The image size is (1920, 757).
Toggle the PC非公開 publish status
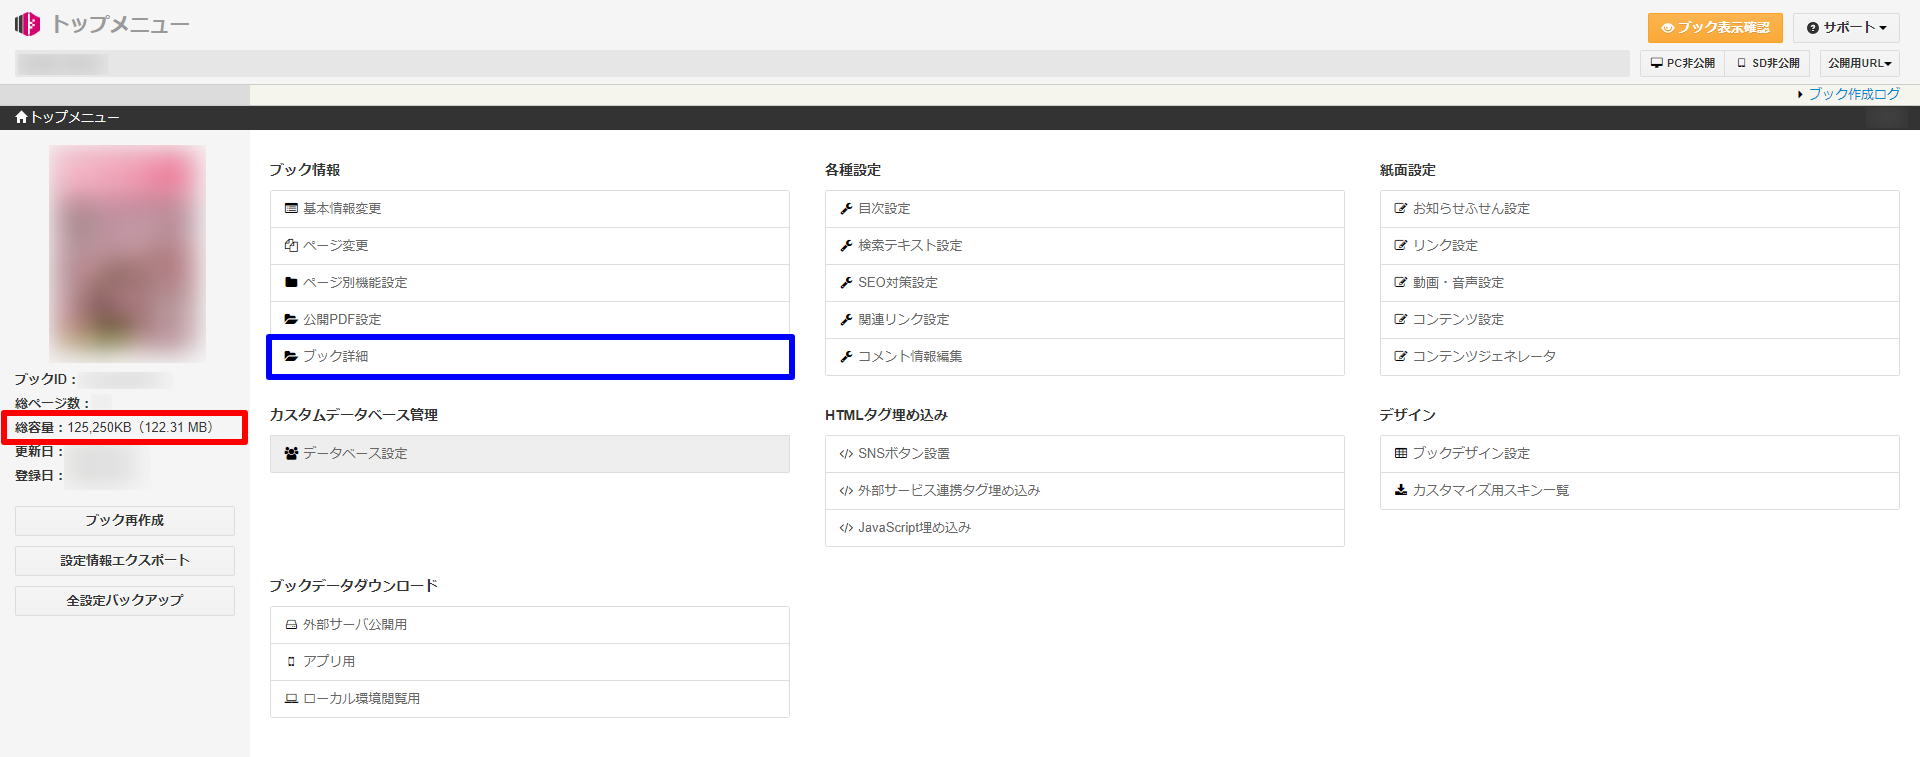[1683, 63]
